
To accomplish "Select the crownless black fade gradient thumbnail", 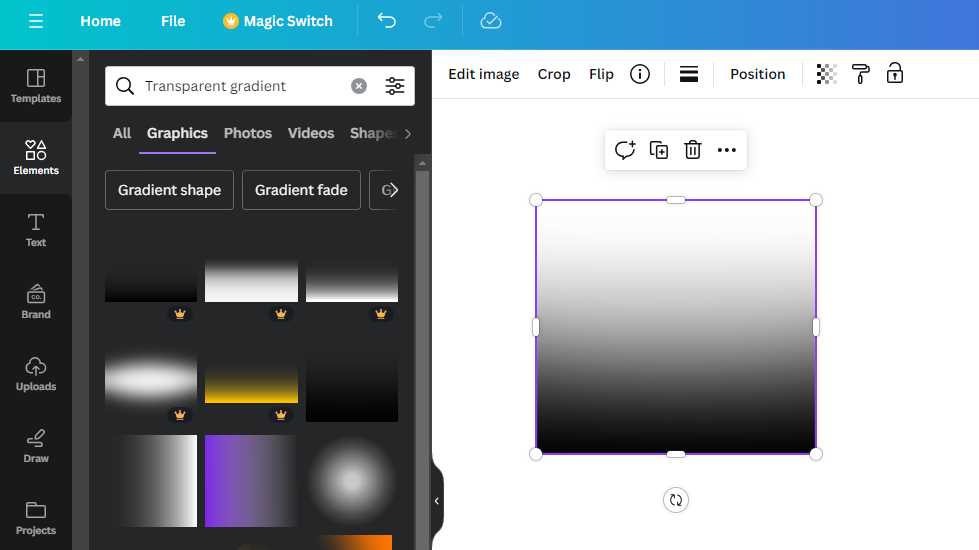I will pos(352,382).
